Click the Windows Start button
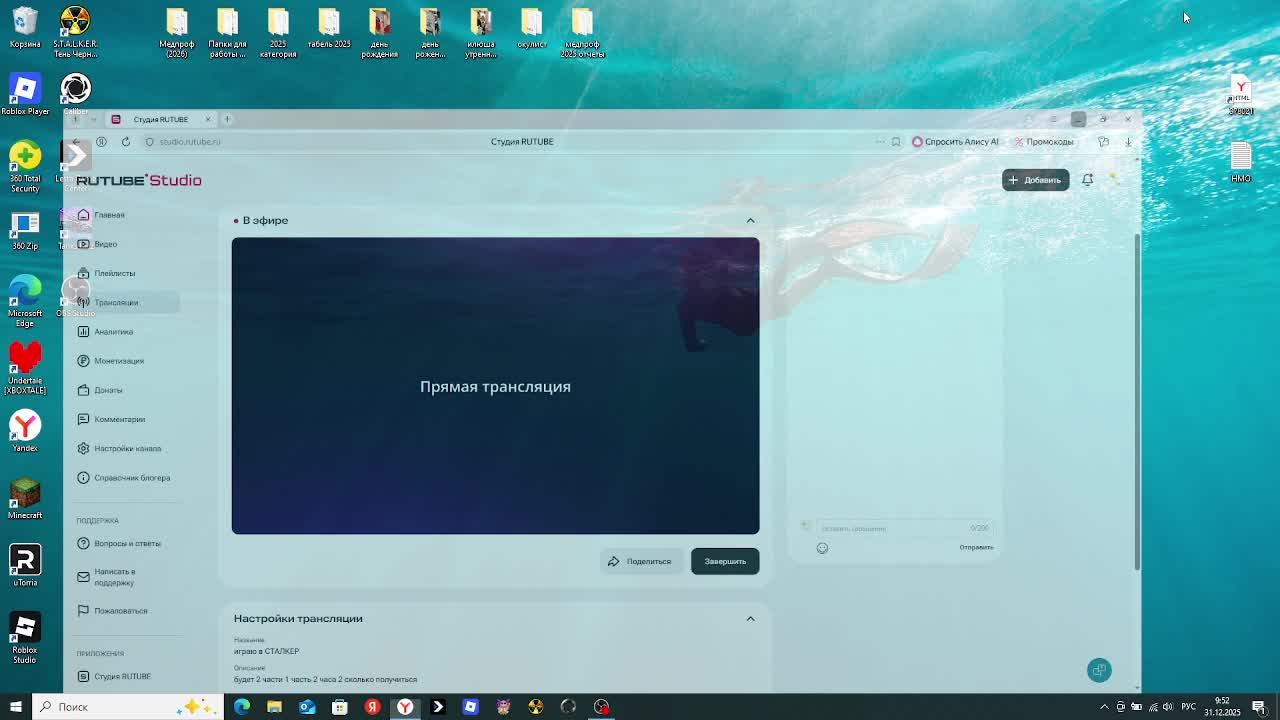1280x720 pixels. click(x=15, y=707)
